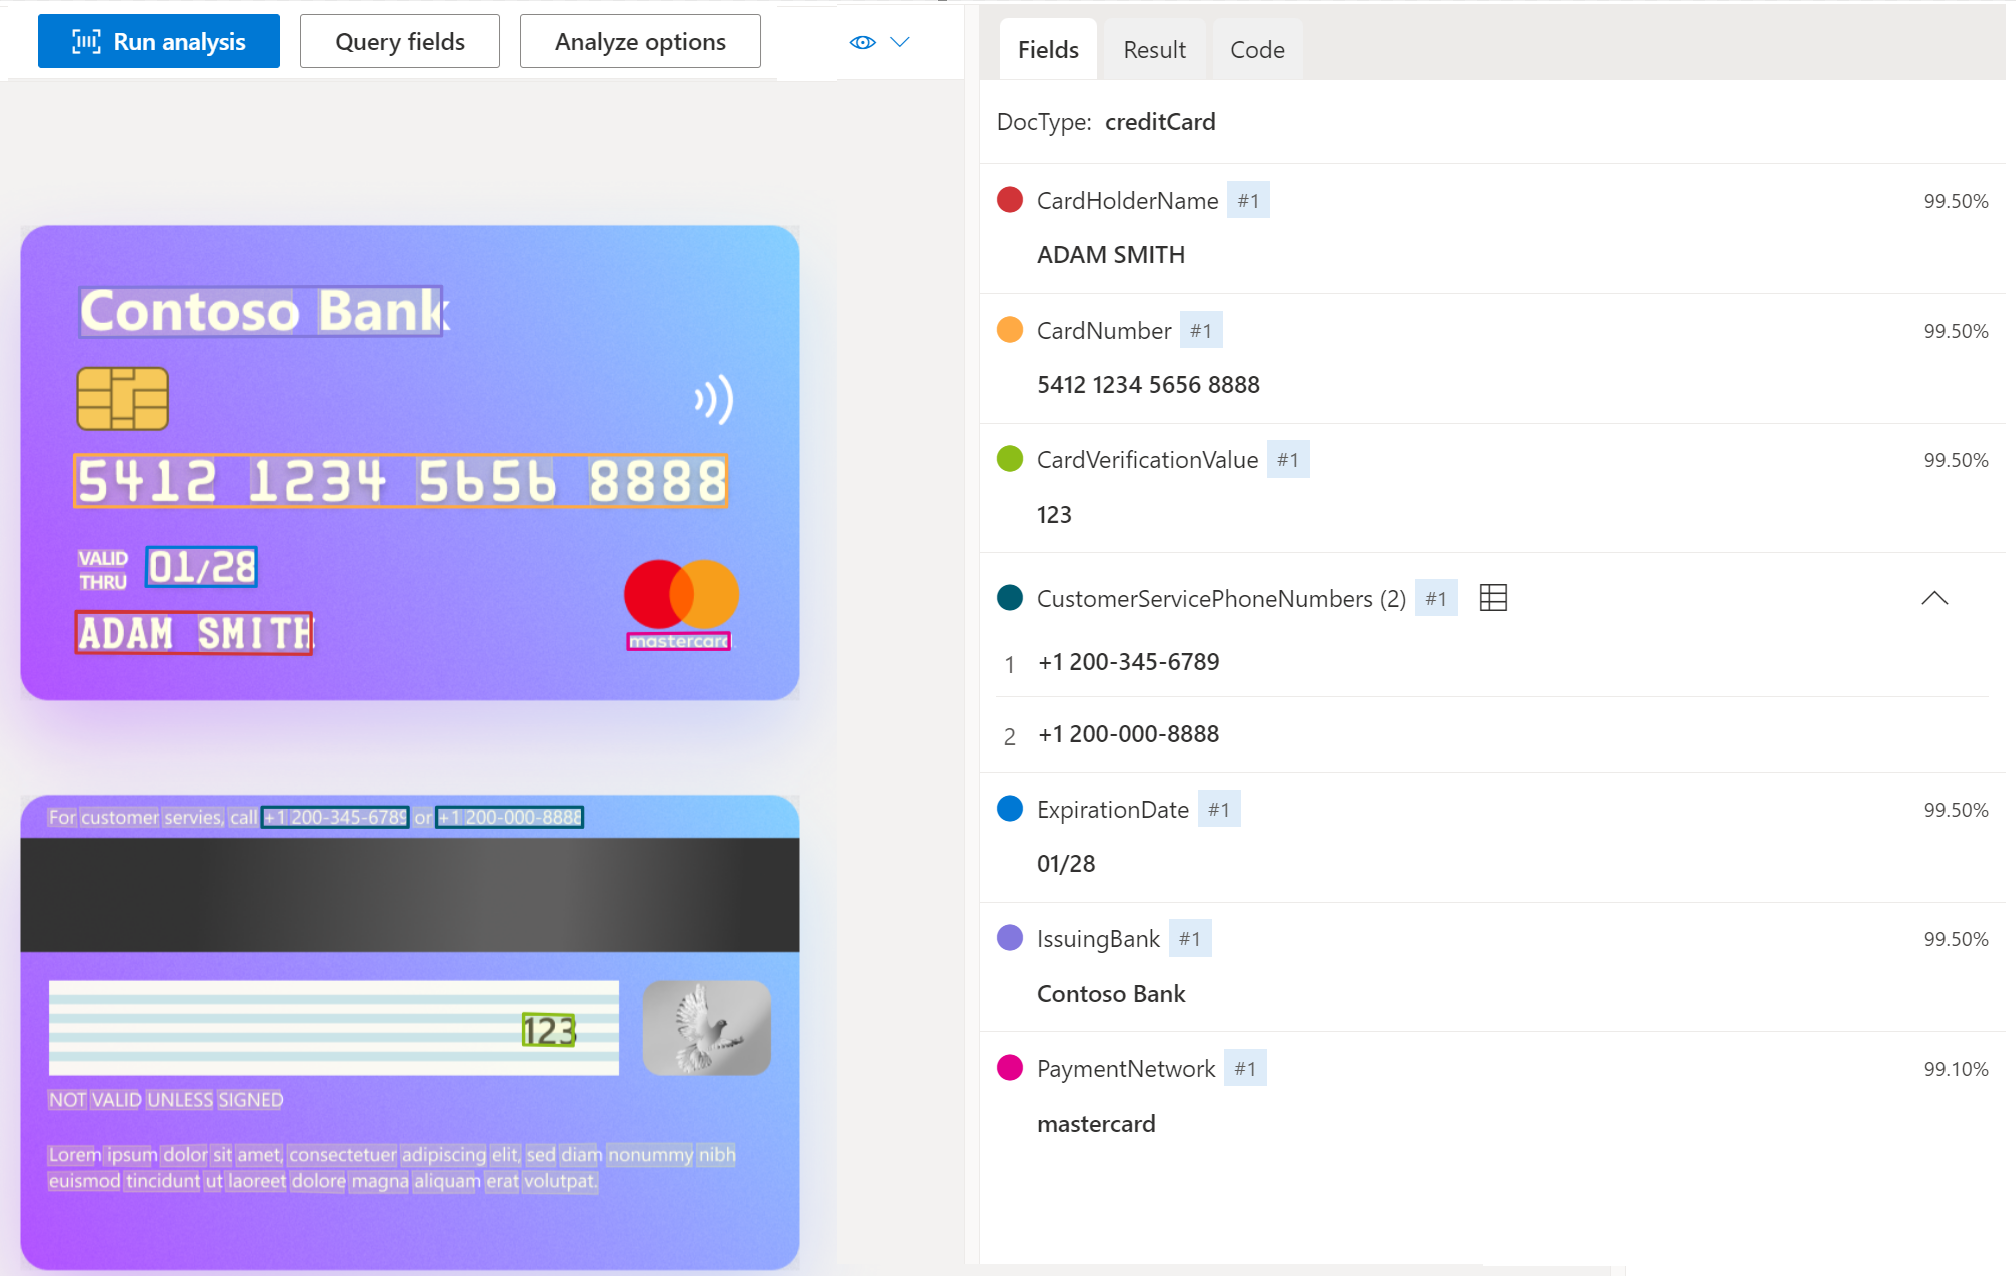
Task: Switch to the Result tab
Action: tap(1153, 49)
